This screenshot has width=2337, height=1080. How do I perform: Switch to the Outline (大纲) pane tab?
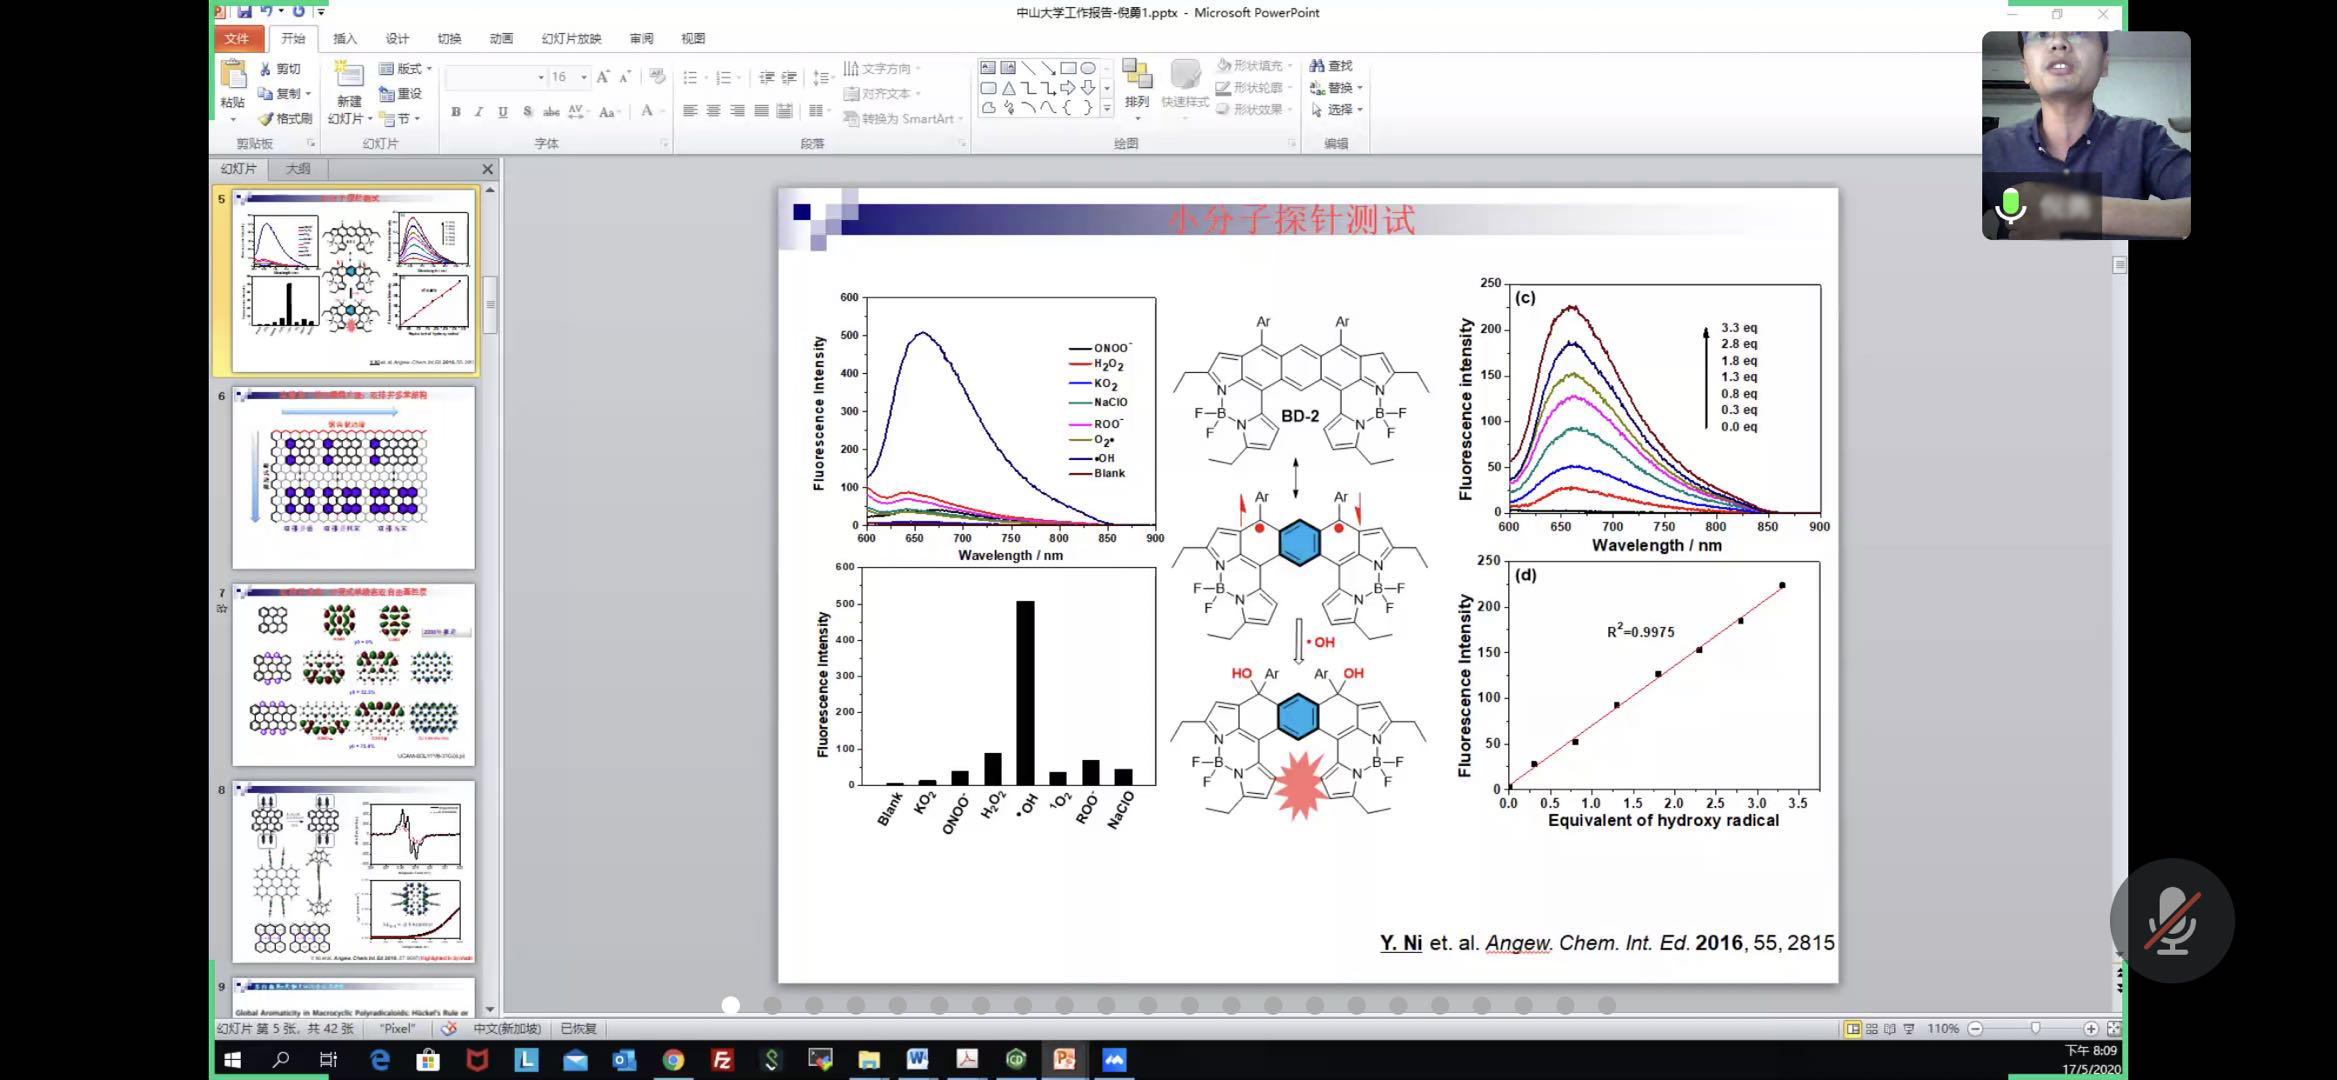(298, 169)
